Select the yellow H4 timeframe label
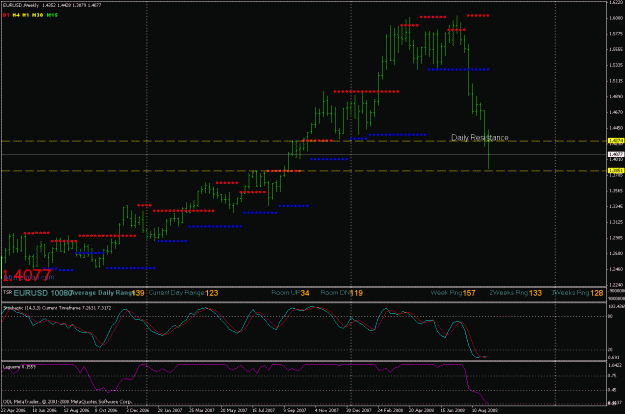 [16, 15]
